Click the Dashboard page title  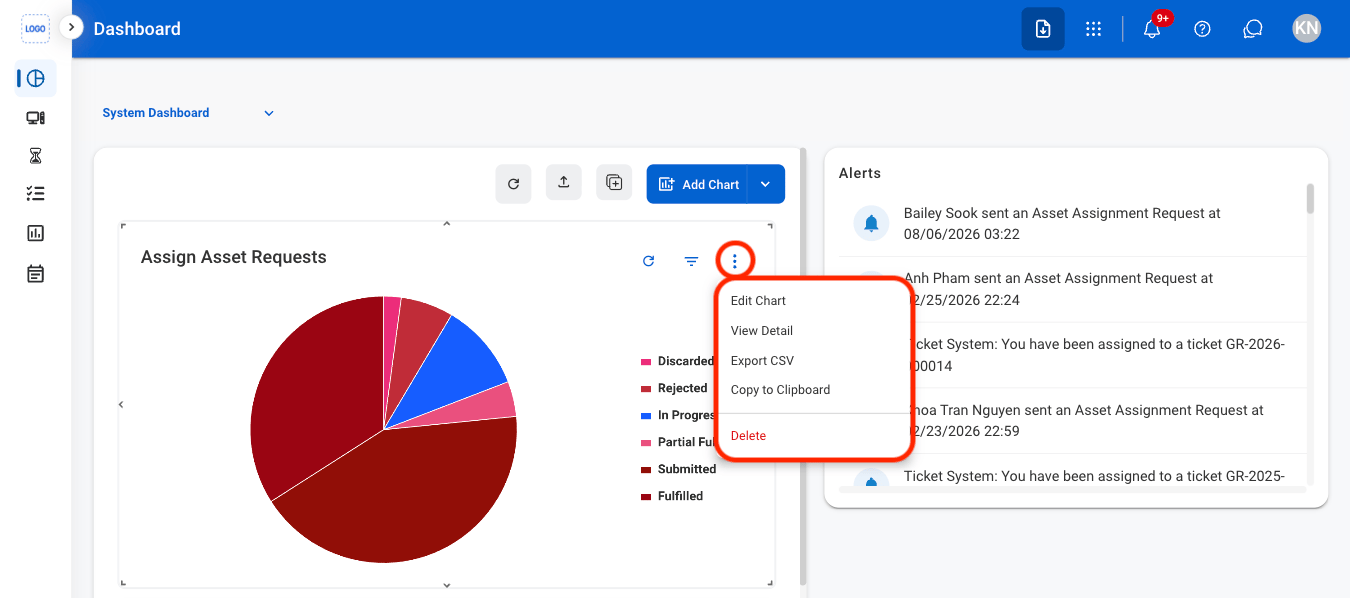point(137,29)
